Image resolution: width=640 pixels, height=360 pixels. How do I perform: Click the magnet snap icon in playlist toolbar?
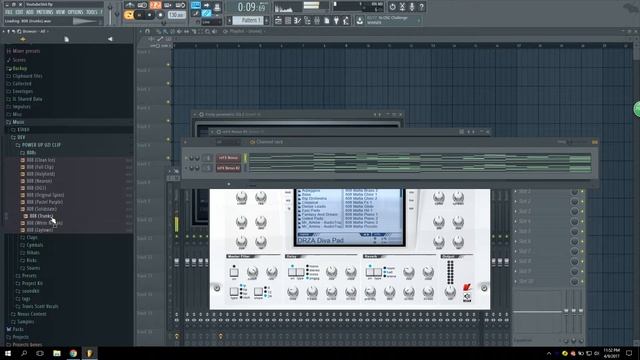pyautogui.click(x=148, y=31)
